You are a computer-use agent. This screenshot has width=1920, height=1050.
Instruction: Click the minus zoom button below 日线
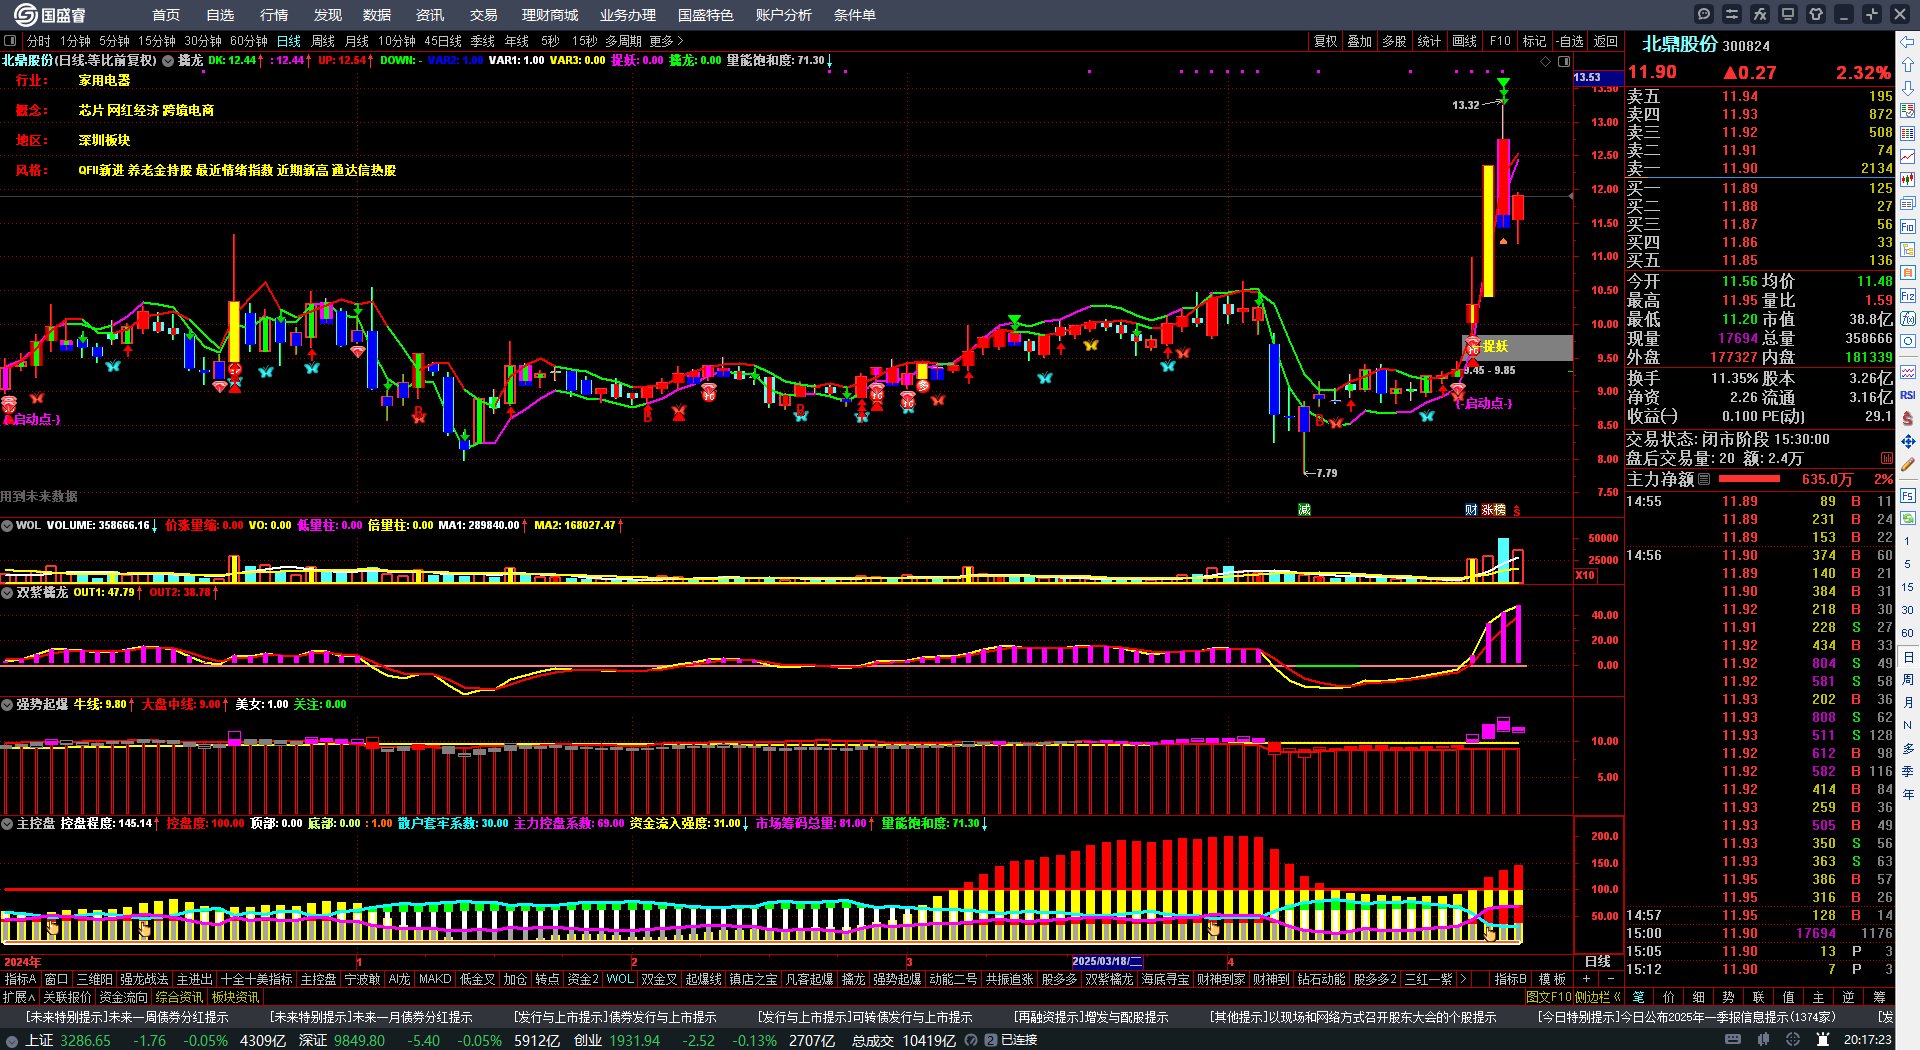pos(1611,979)
